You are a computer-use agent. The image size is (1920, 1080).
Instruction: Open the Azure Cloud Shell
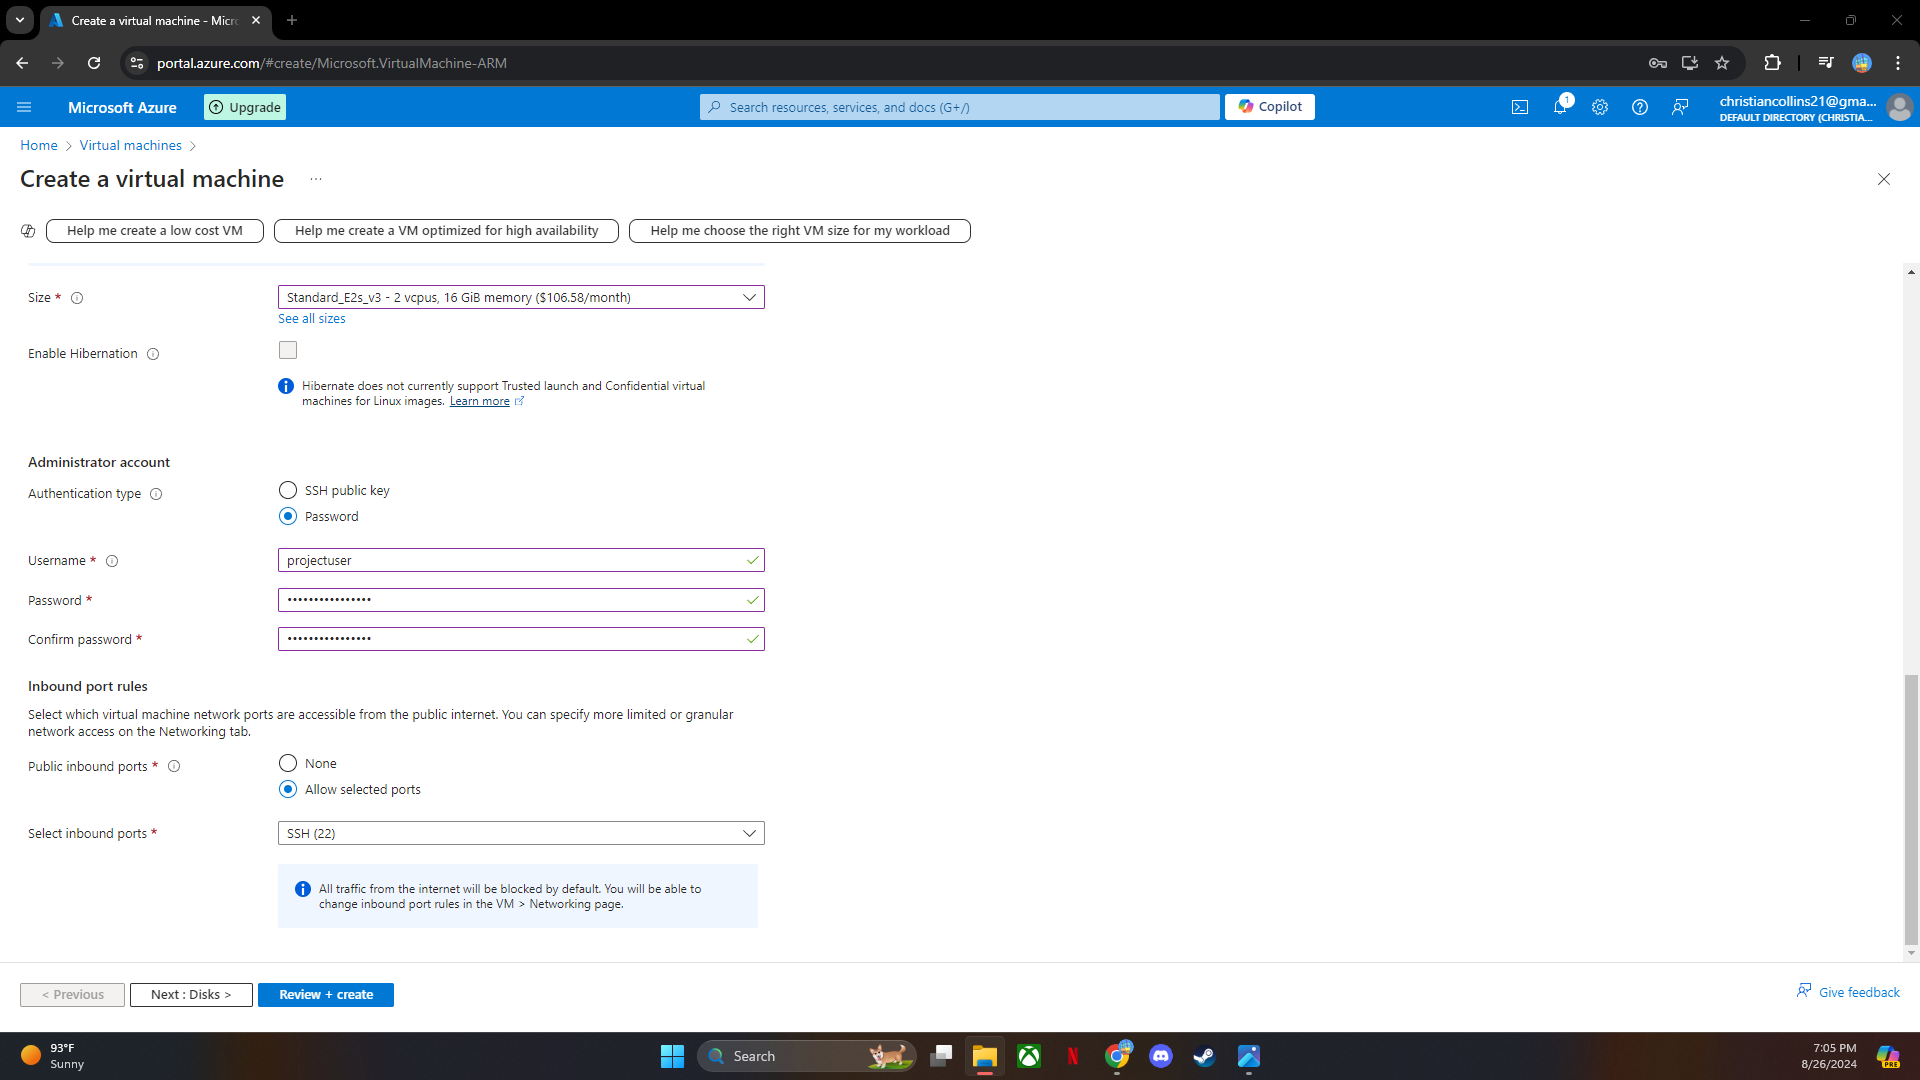coord(1520,107)
